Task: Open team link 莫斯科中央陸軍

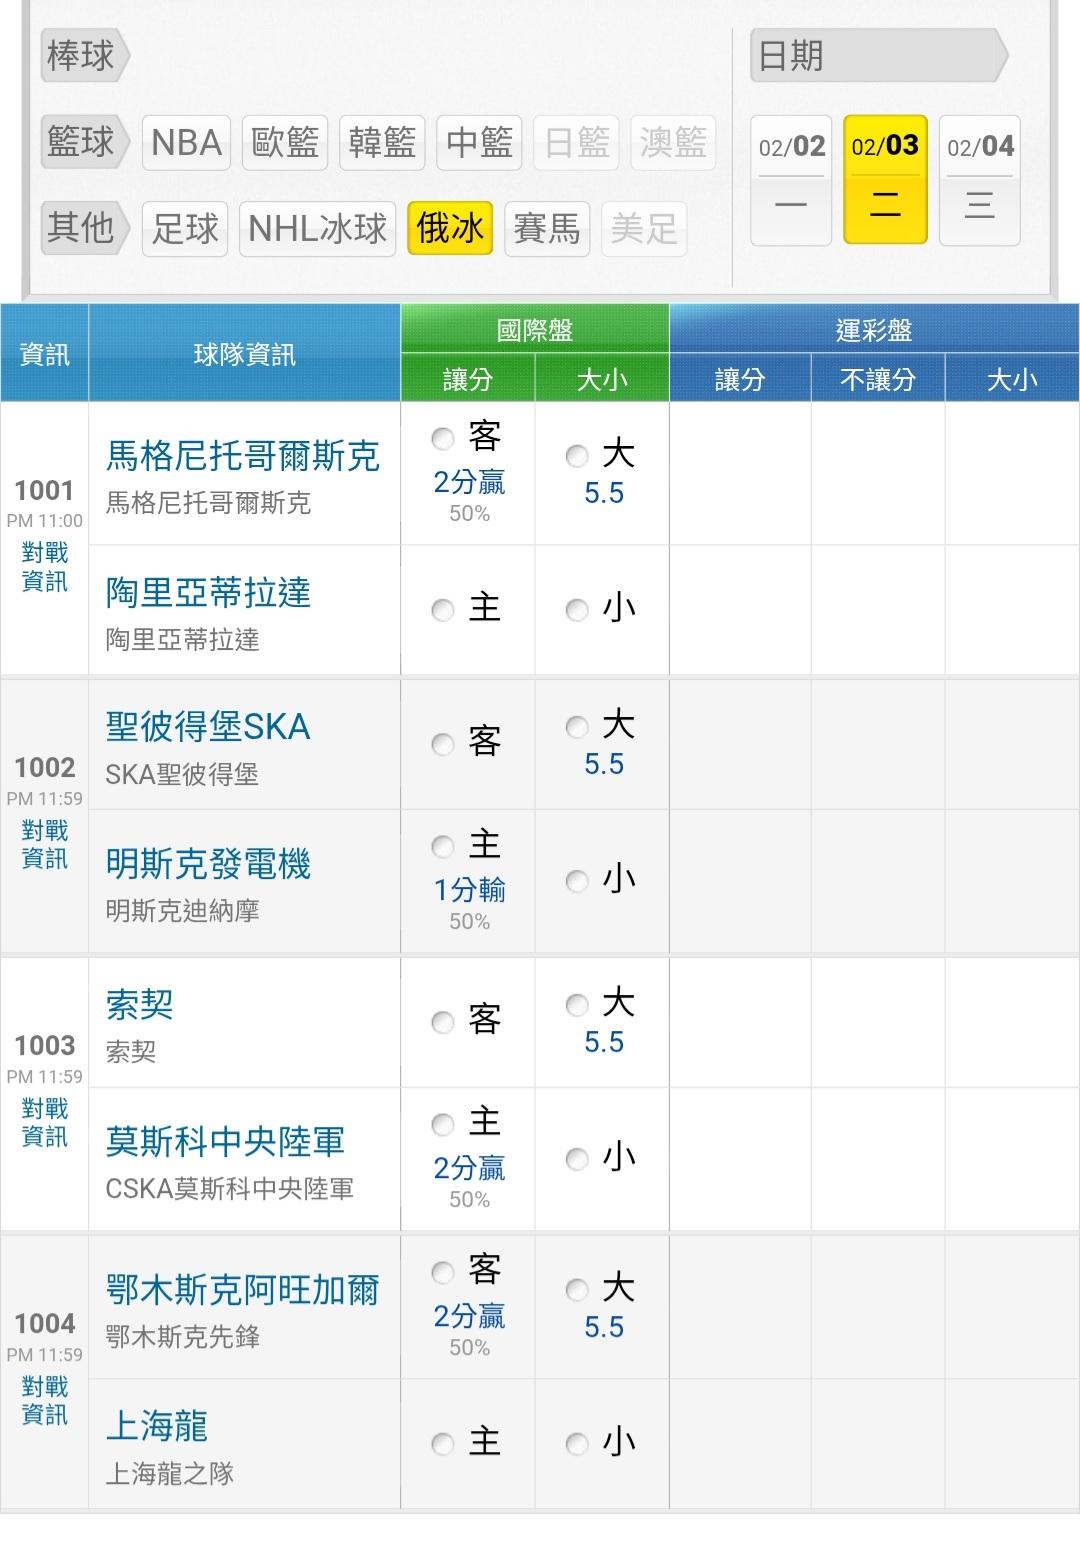Action: (x=225, y=1141)
